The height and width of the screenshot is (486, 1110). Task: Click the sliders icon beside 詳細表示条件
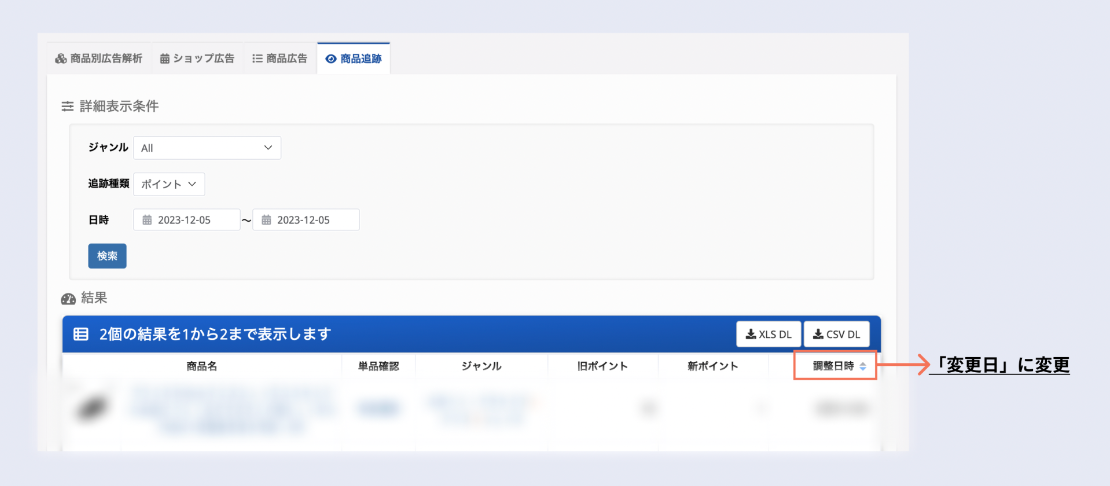click(x=68, y=106)
